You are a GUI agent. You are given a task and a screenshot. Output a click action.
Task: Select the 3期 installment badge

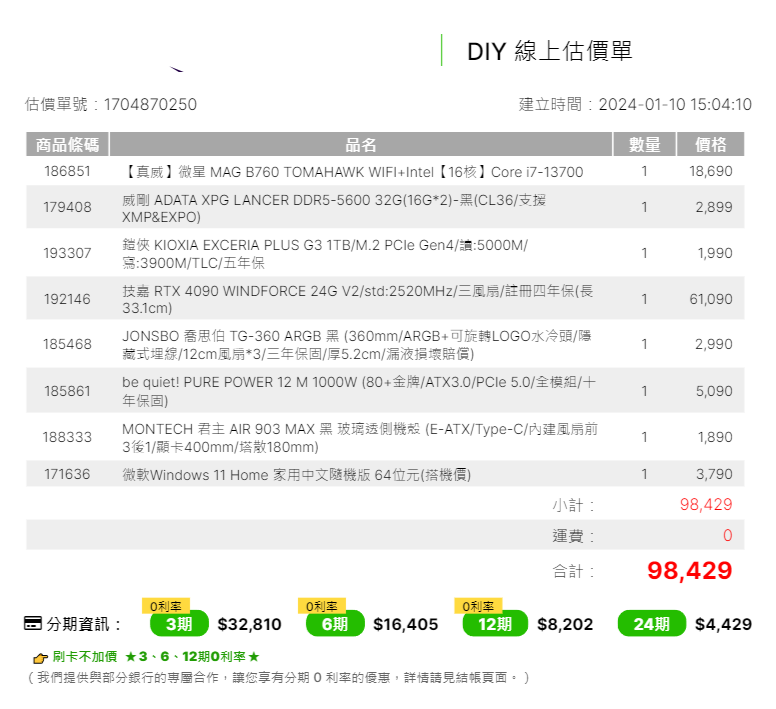click(x=179, y=623)
